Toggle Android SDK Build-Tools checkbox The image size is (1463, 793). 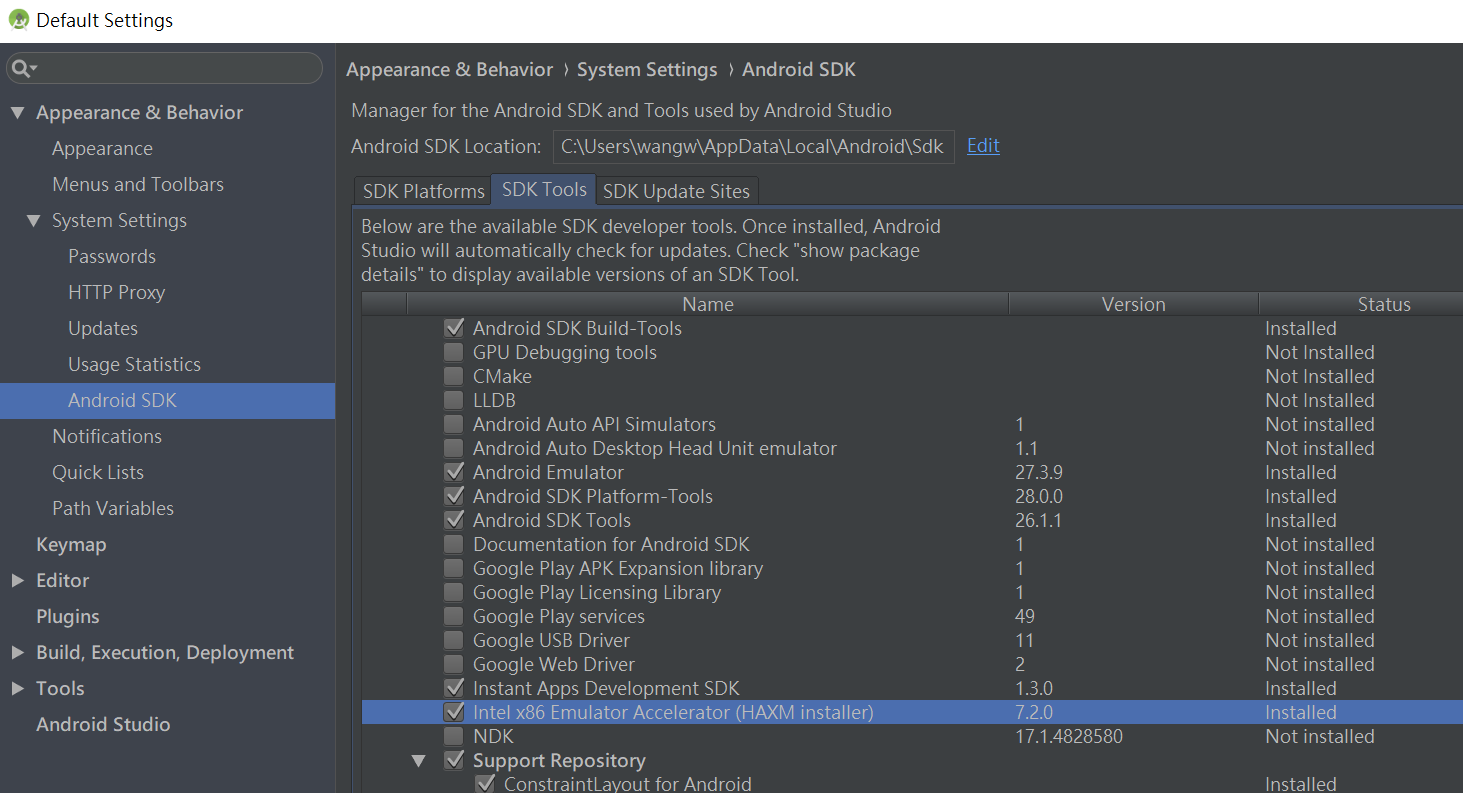click(x=454, y=328)
